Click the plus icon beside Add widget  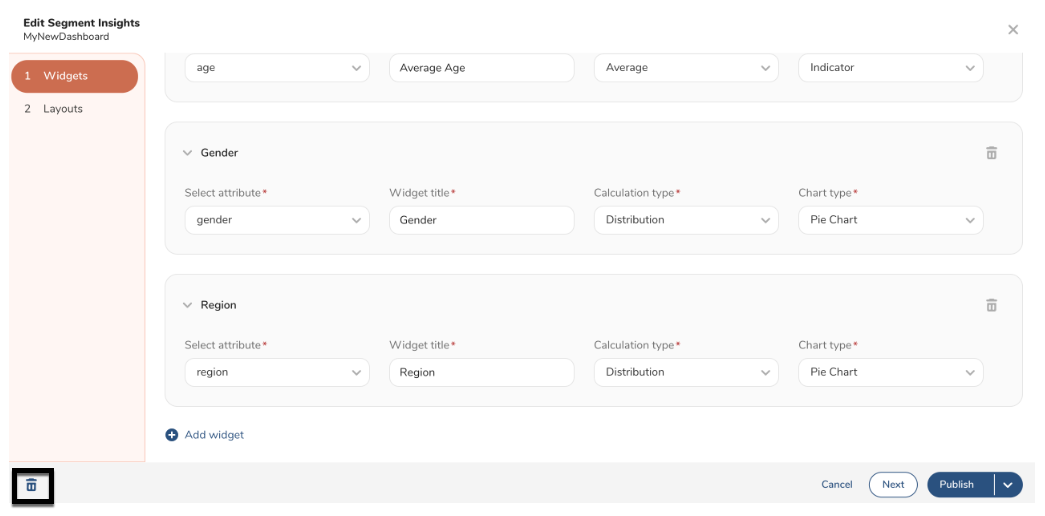pyautogui.click(x=172, y=435)
